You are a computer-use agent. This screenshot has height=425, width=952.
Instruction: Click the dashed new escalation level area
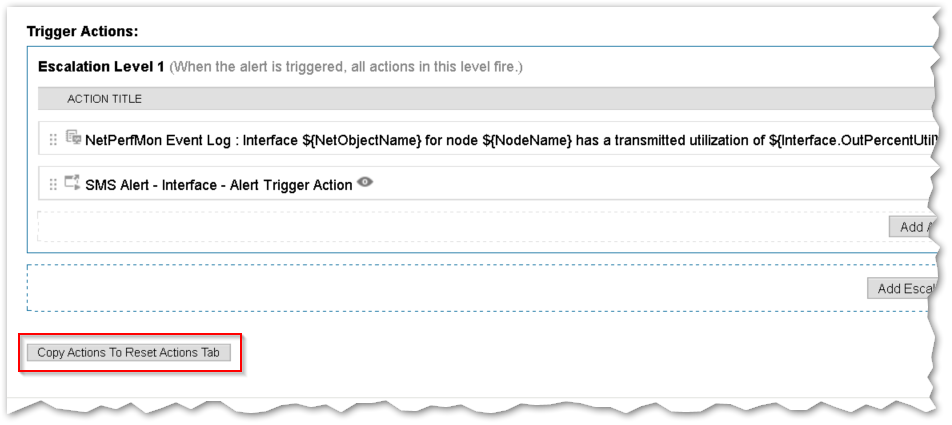click(x=446, y=288)
